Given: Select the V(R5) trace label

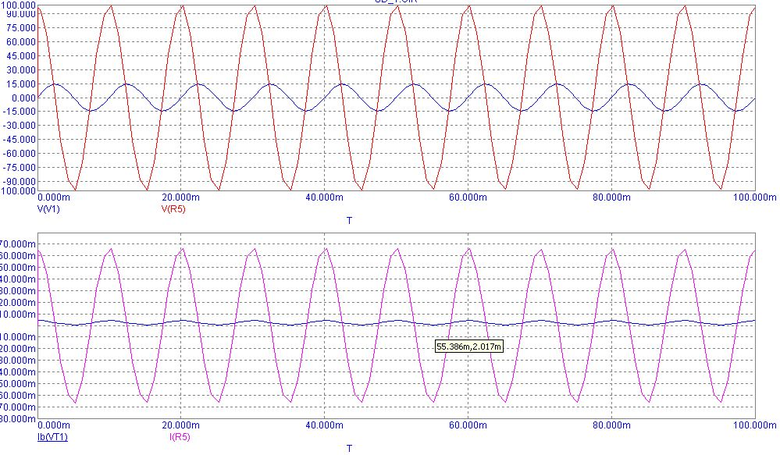Looking at the screenshot, I should pyautogui.click(x=173, y=209).
